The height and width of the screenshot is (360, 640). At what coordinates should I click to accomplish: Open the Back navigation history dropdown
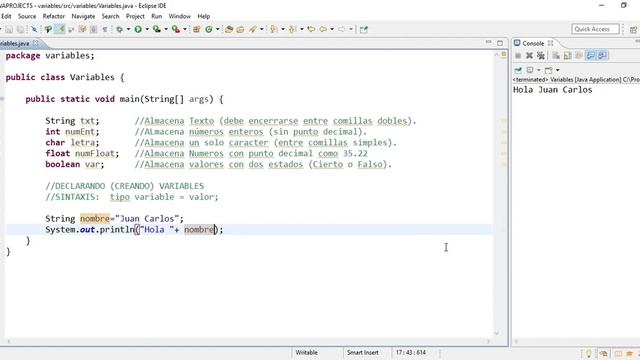point(332,29)
